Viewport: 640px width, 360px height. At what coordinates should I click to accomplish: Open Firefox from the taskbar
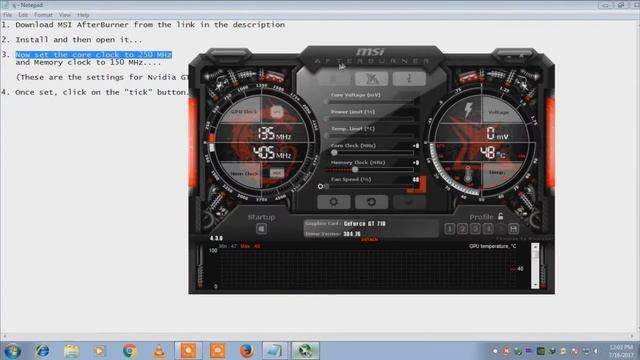click(x=247, y=351)
